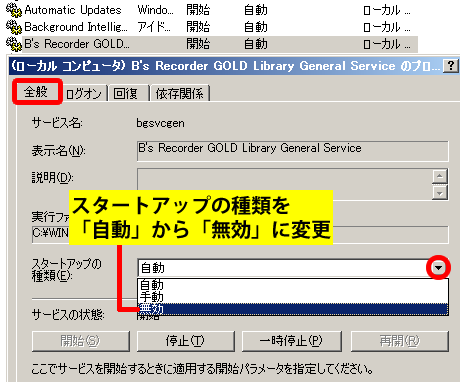Image resolution: width=460 pixels, height=382 pixels.
Task: Select the B's Recorder GOLD... service row name
Action: (77, 44)
